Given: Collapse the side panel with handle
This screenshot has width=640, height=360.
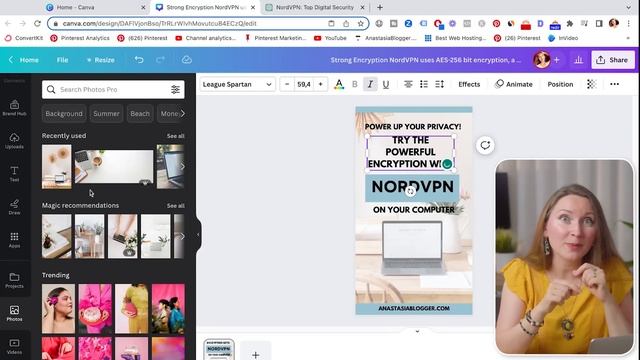Looking at the screenshot, I should pyautogui.click(x=198, y=234).
